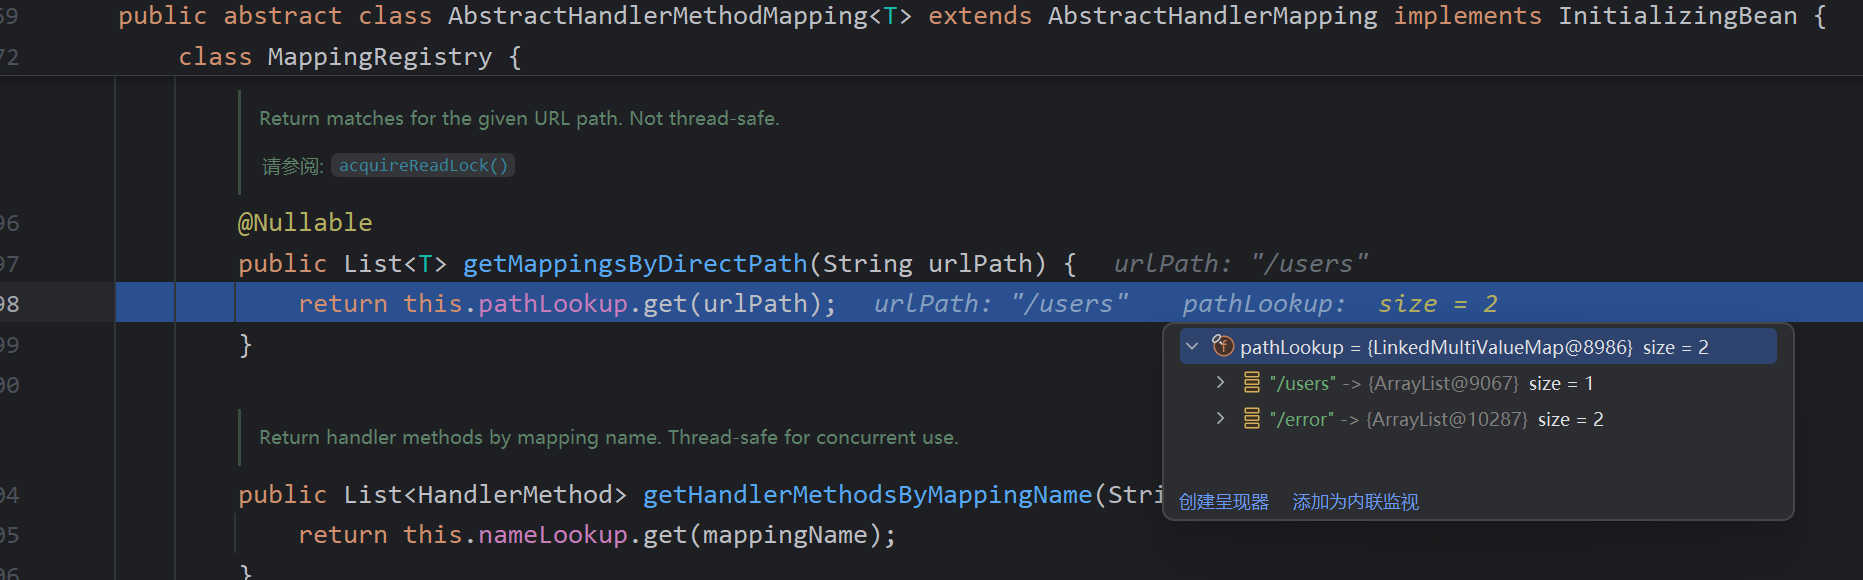Click the AbstractHandlerMapping superclass name
1863x580 pixels.
pos(1212,16)
